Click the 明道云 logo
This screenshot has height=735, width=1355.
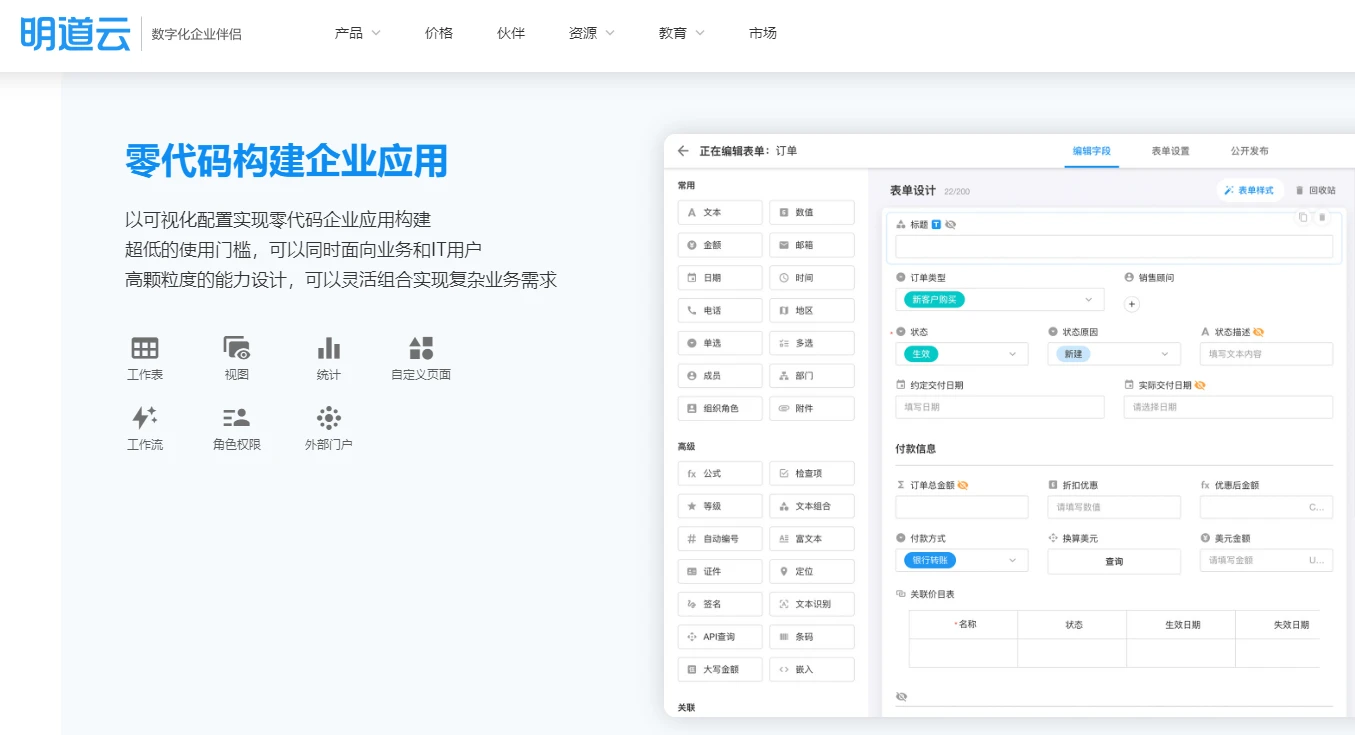pos(75,33)
